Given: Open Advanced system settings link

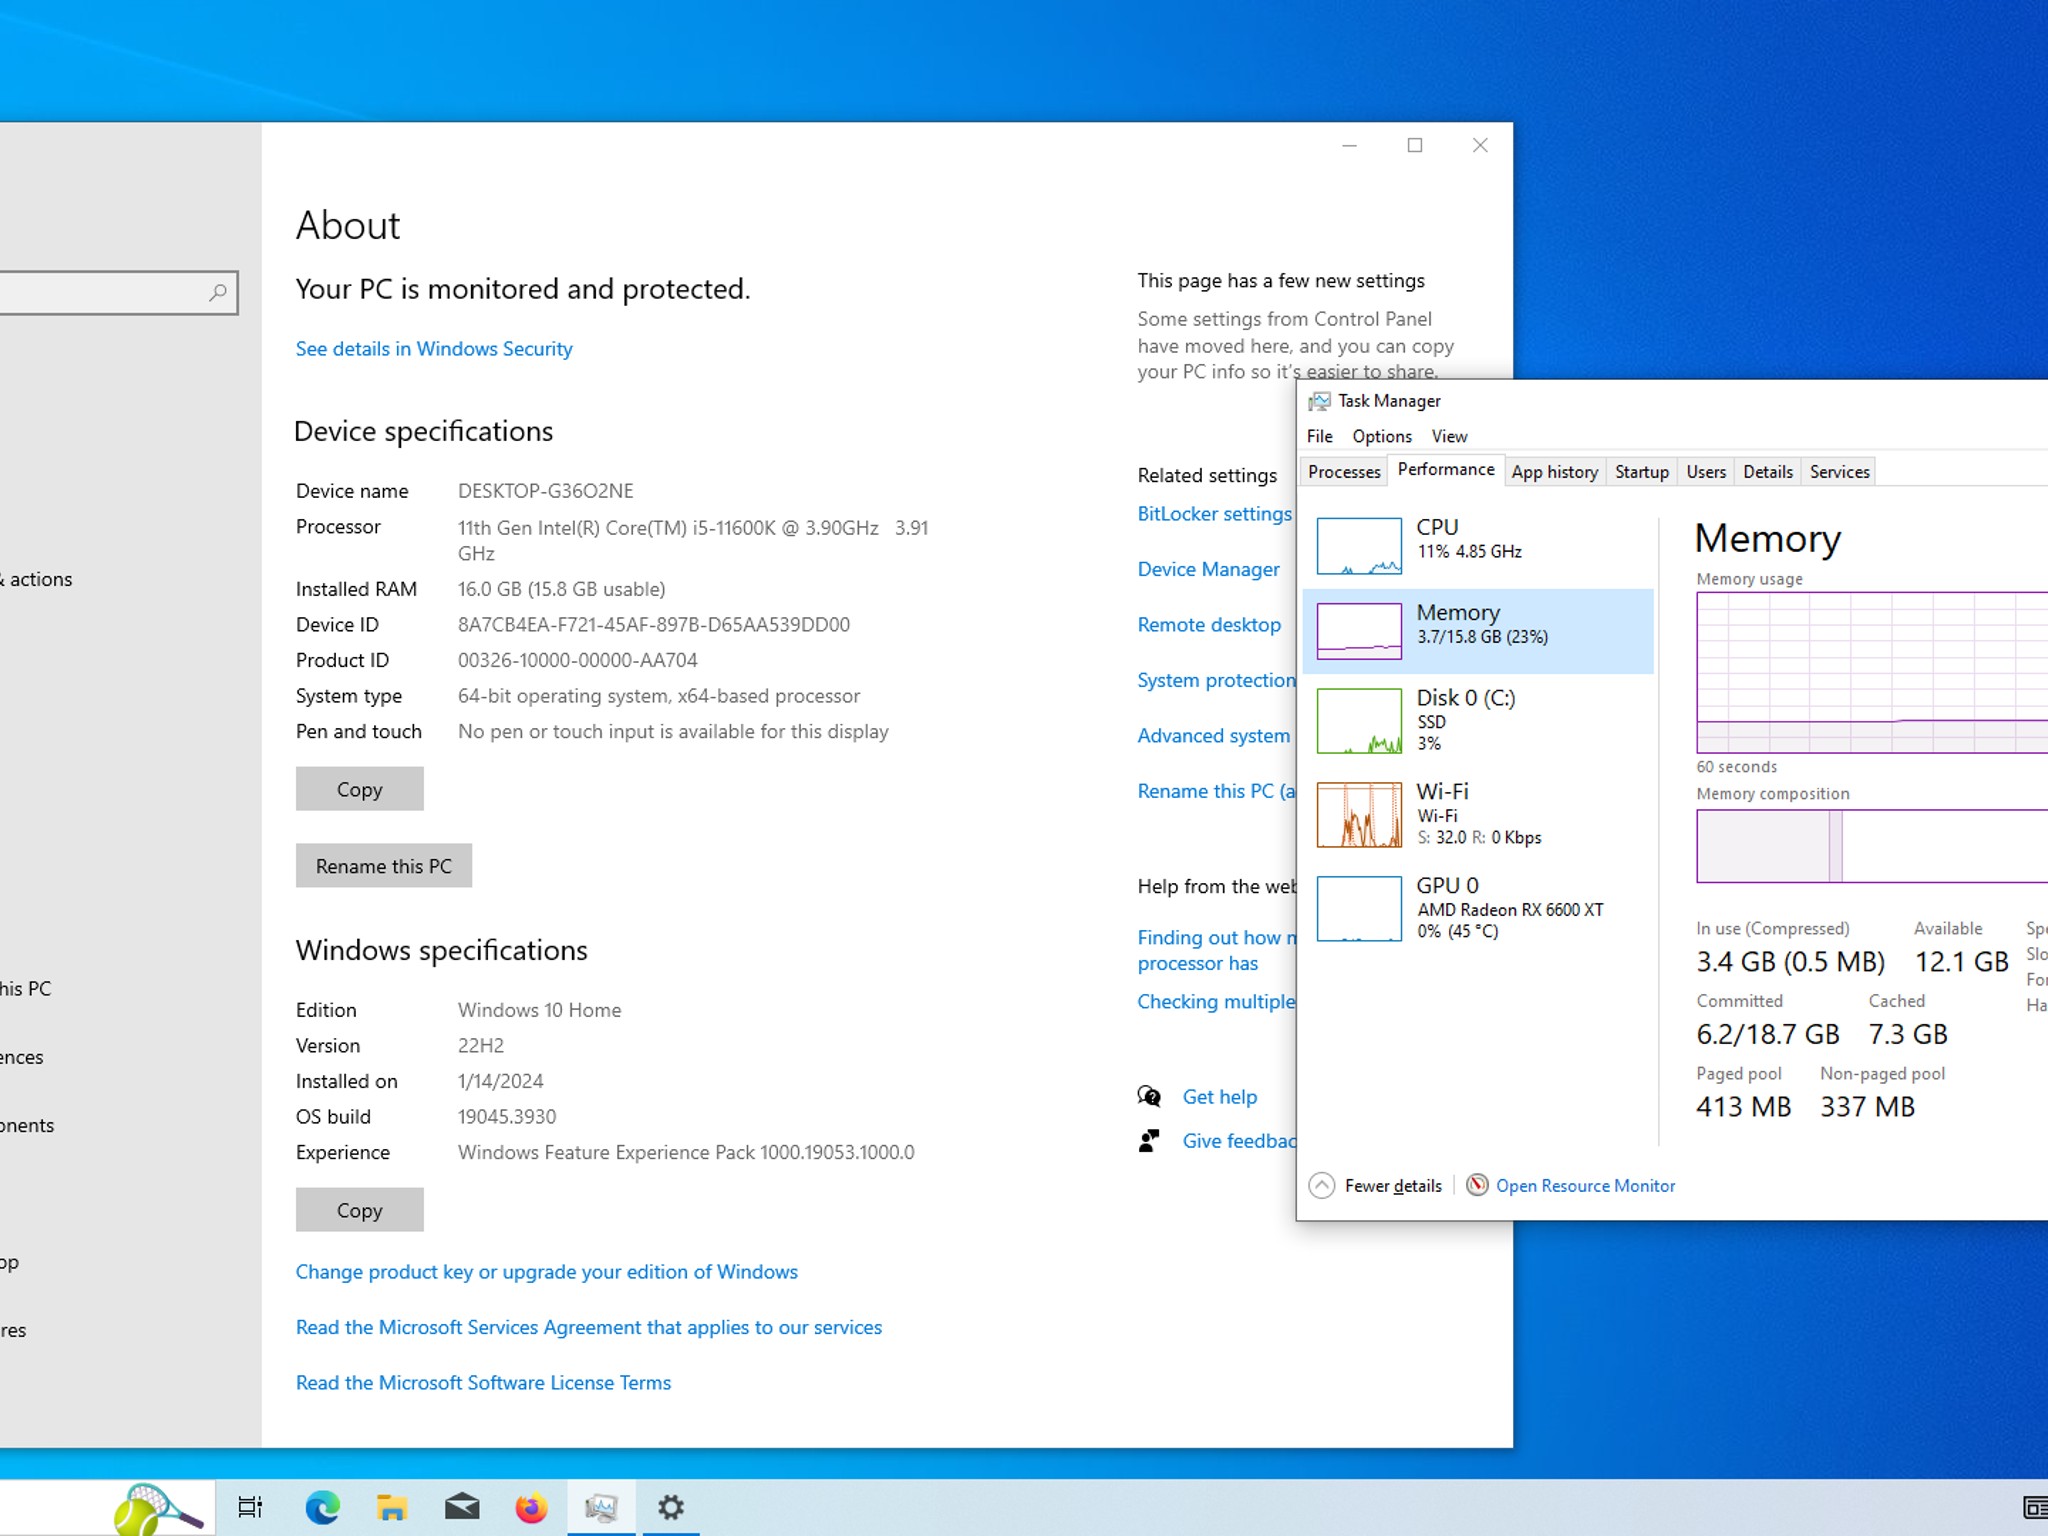Looking at the screenshot, I should (x=1213, y=736).
